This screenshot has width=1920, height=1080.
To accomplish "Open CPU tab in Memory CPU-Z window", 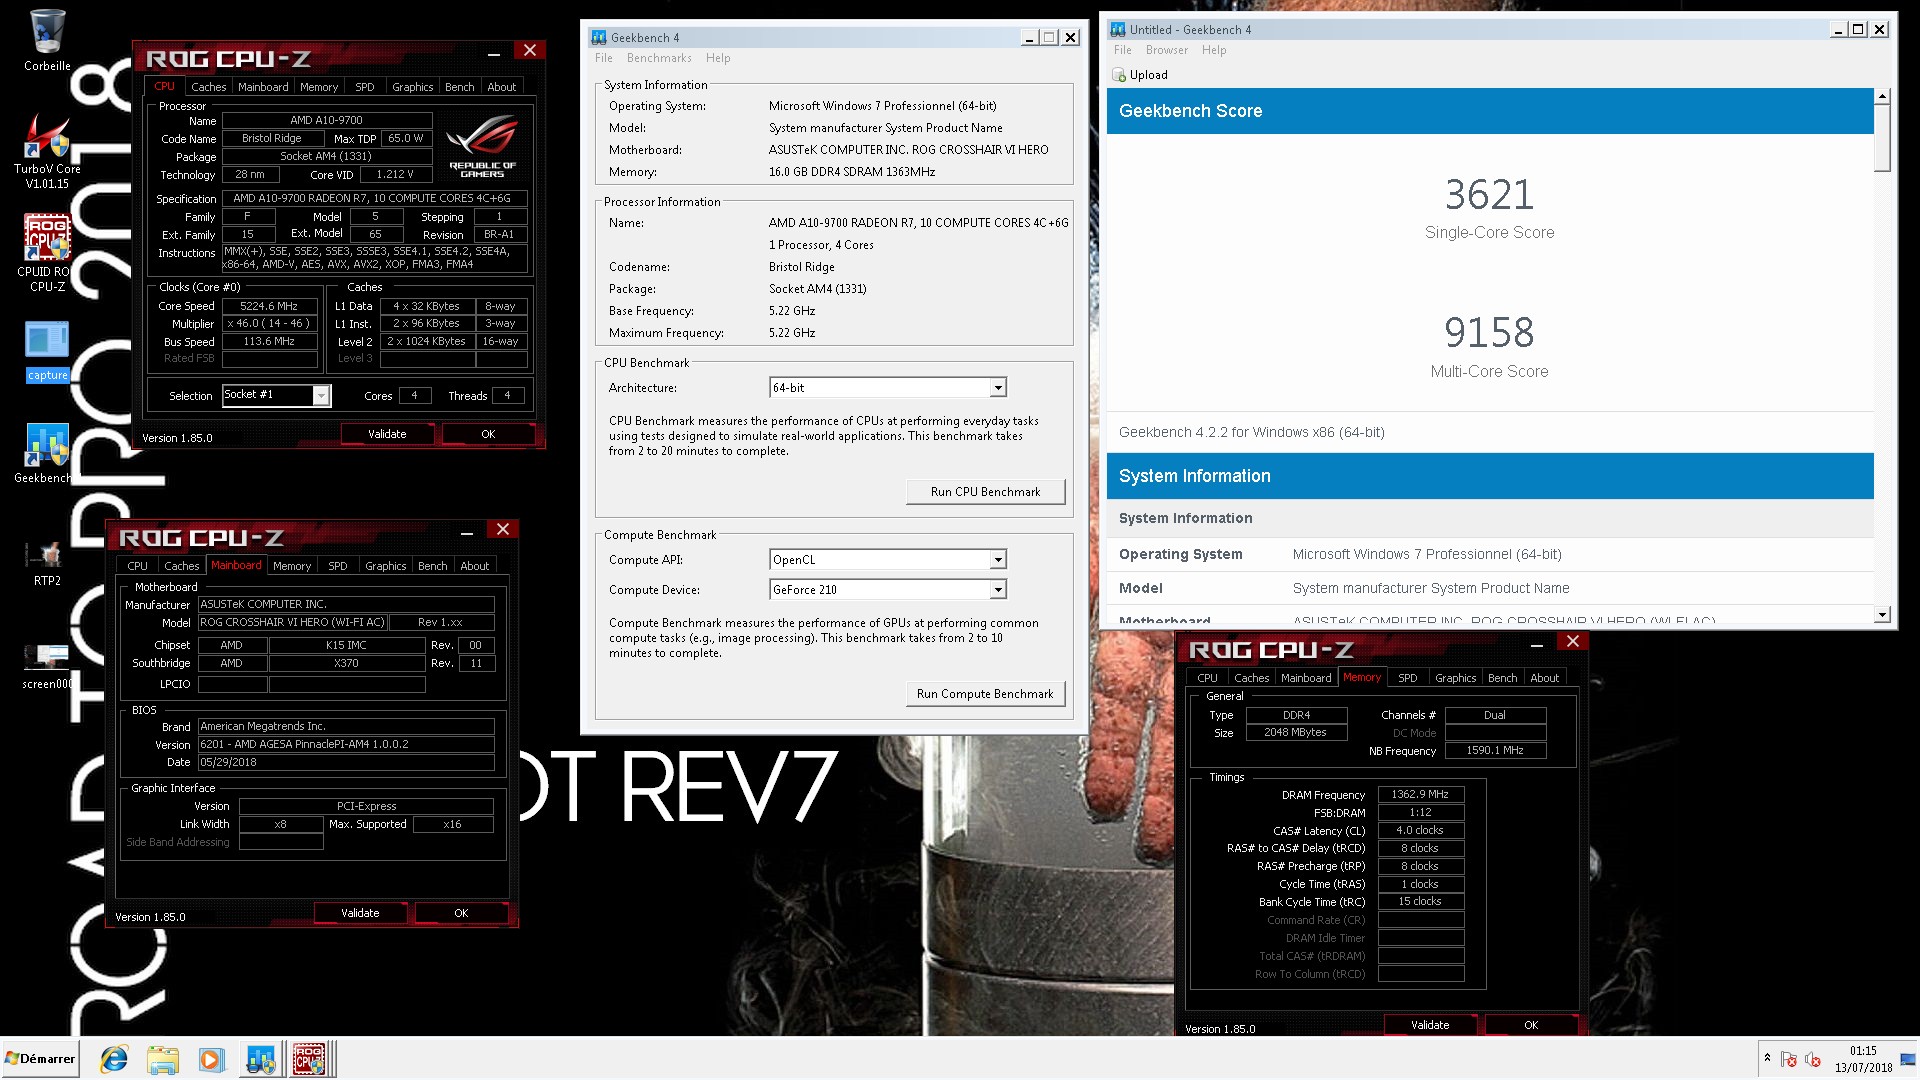I will click(1207, 678).
